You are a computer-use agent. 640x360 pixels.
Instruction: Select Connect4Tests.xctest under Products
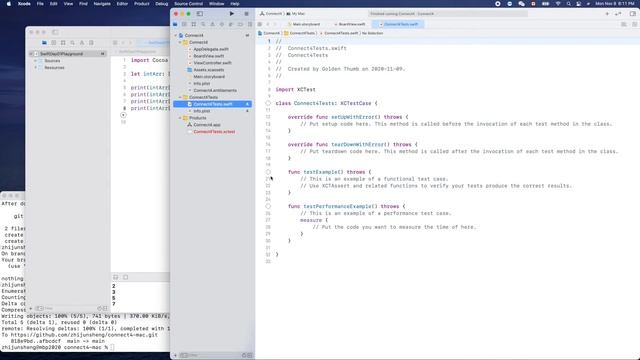pyautogui.click(x=211, y=132)
